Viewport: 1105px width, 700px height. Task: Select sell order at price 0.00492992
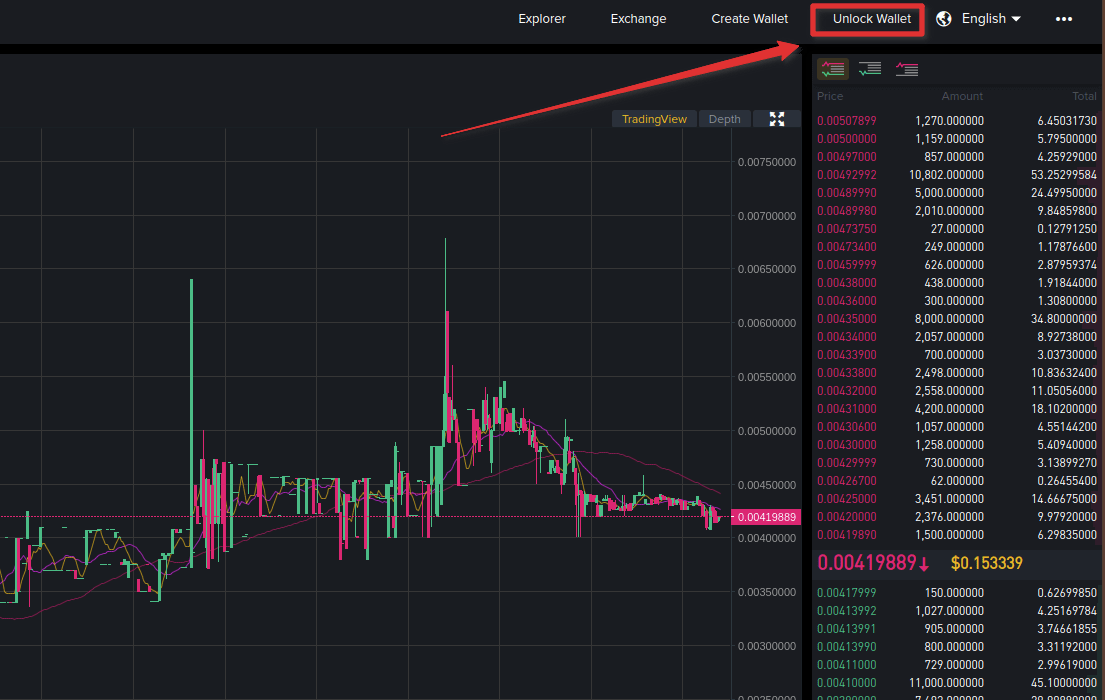(956, 175)
